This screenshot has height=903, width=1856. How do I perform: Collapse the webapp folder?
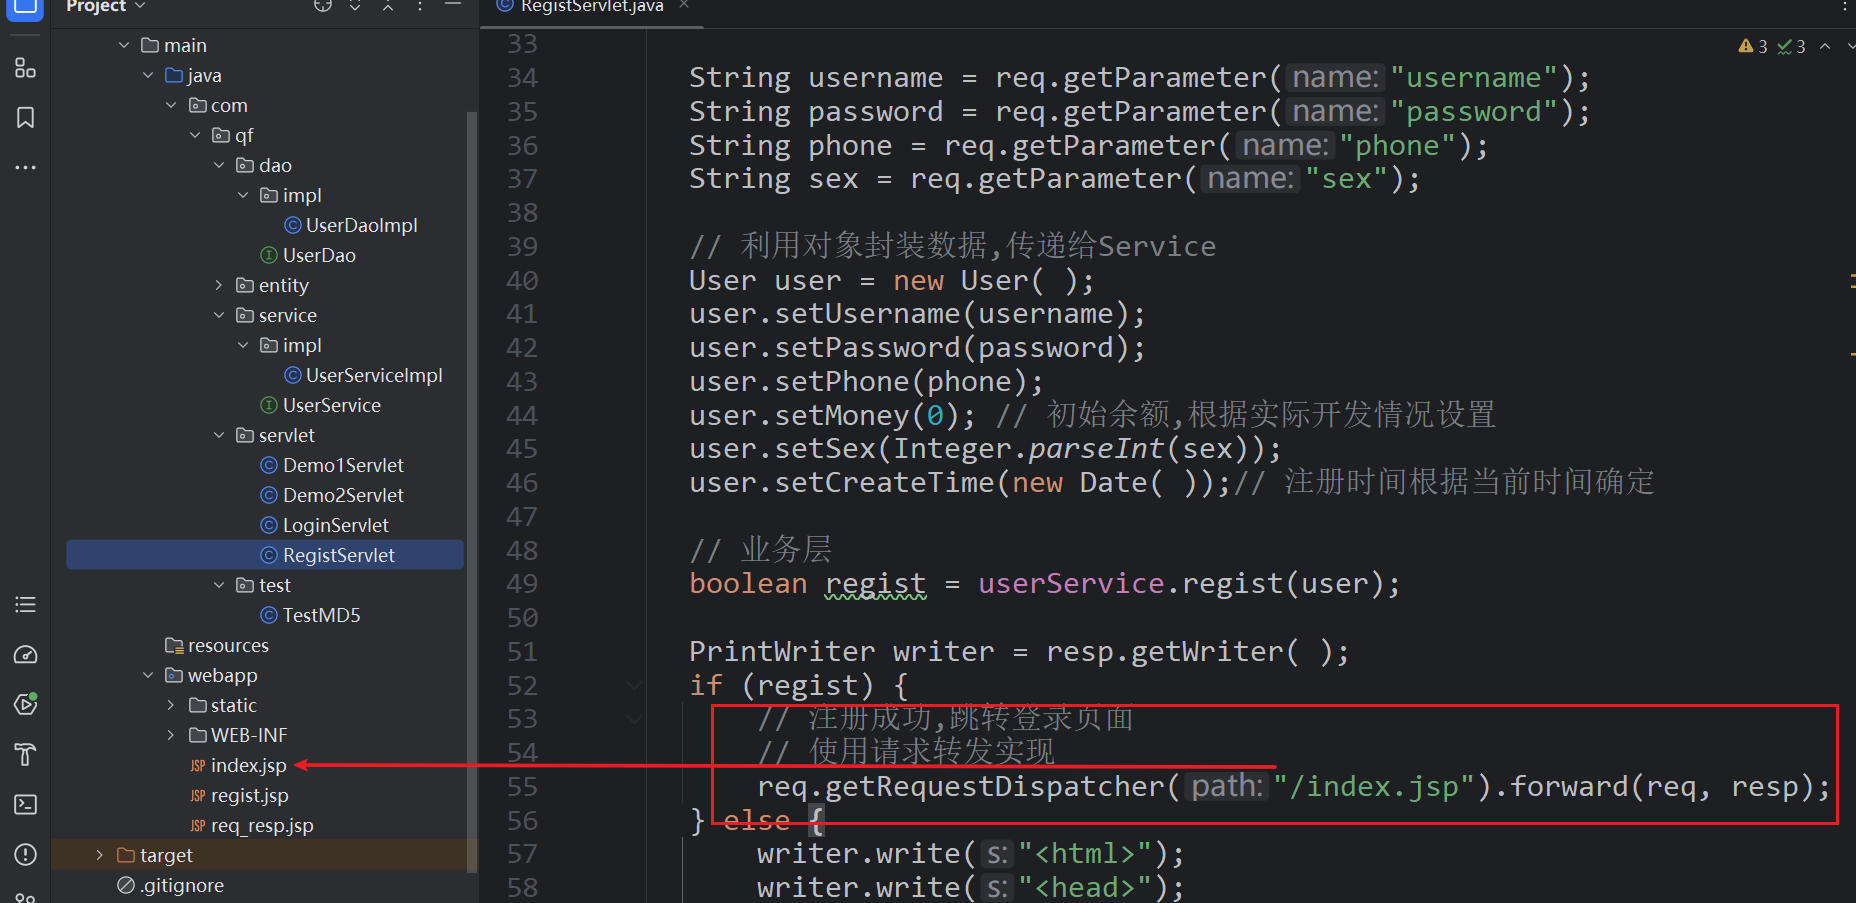pos(148,675)
